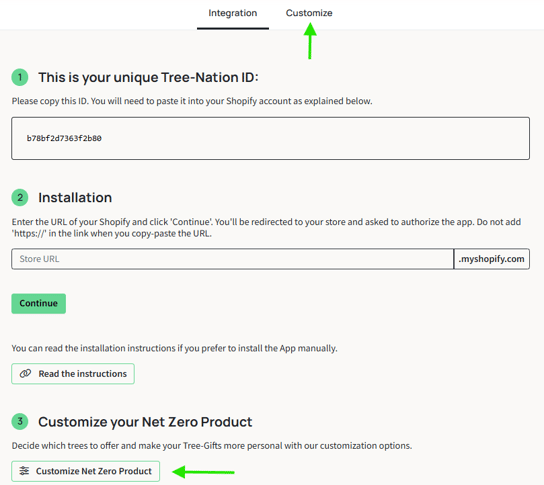Click the green Continue button
Viewport: 544px width, 485px height.
(x=39, y=304)
